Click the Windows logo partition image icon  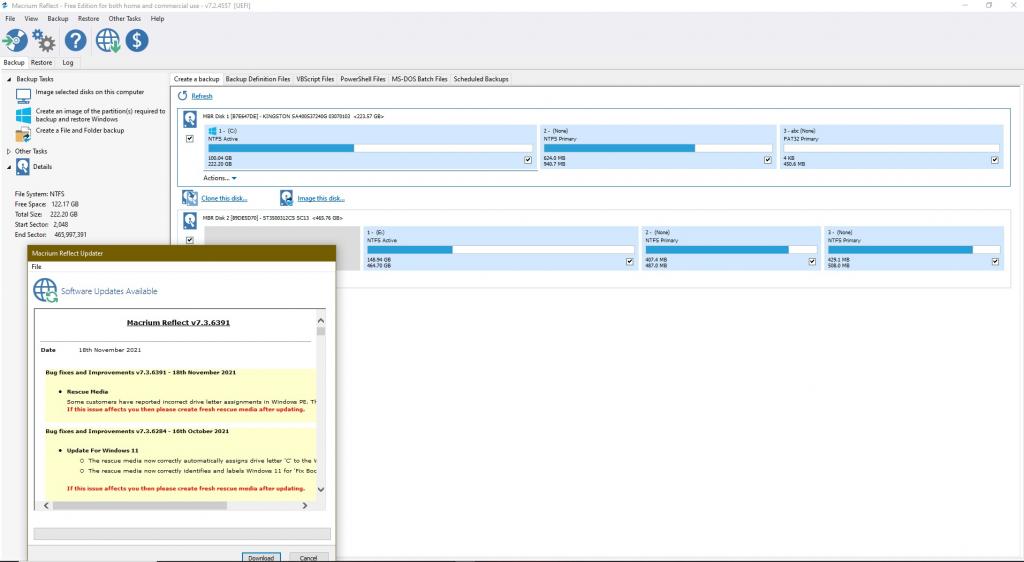(23, 116)
